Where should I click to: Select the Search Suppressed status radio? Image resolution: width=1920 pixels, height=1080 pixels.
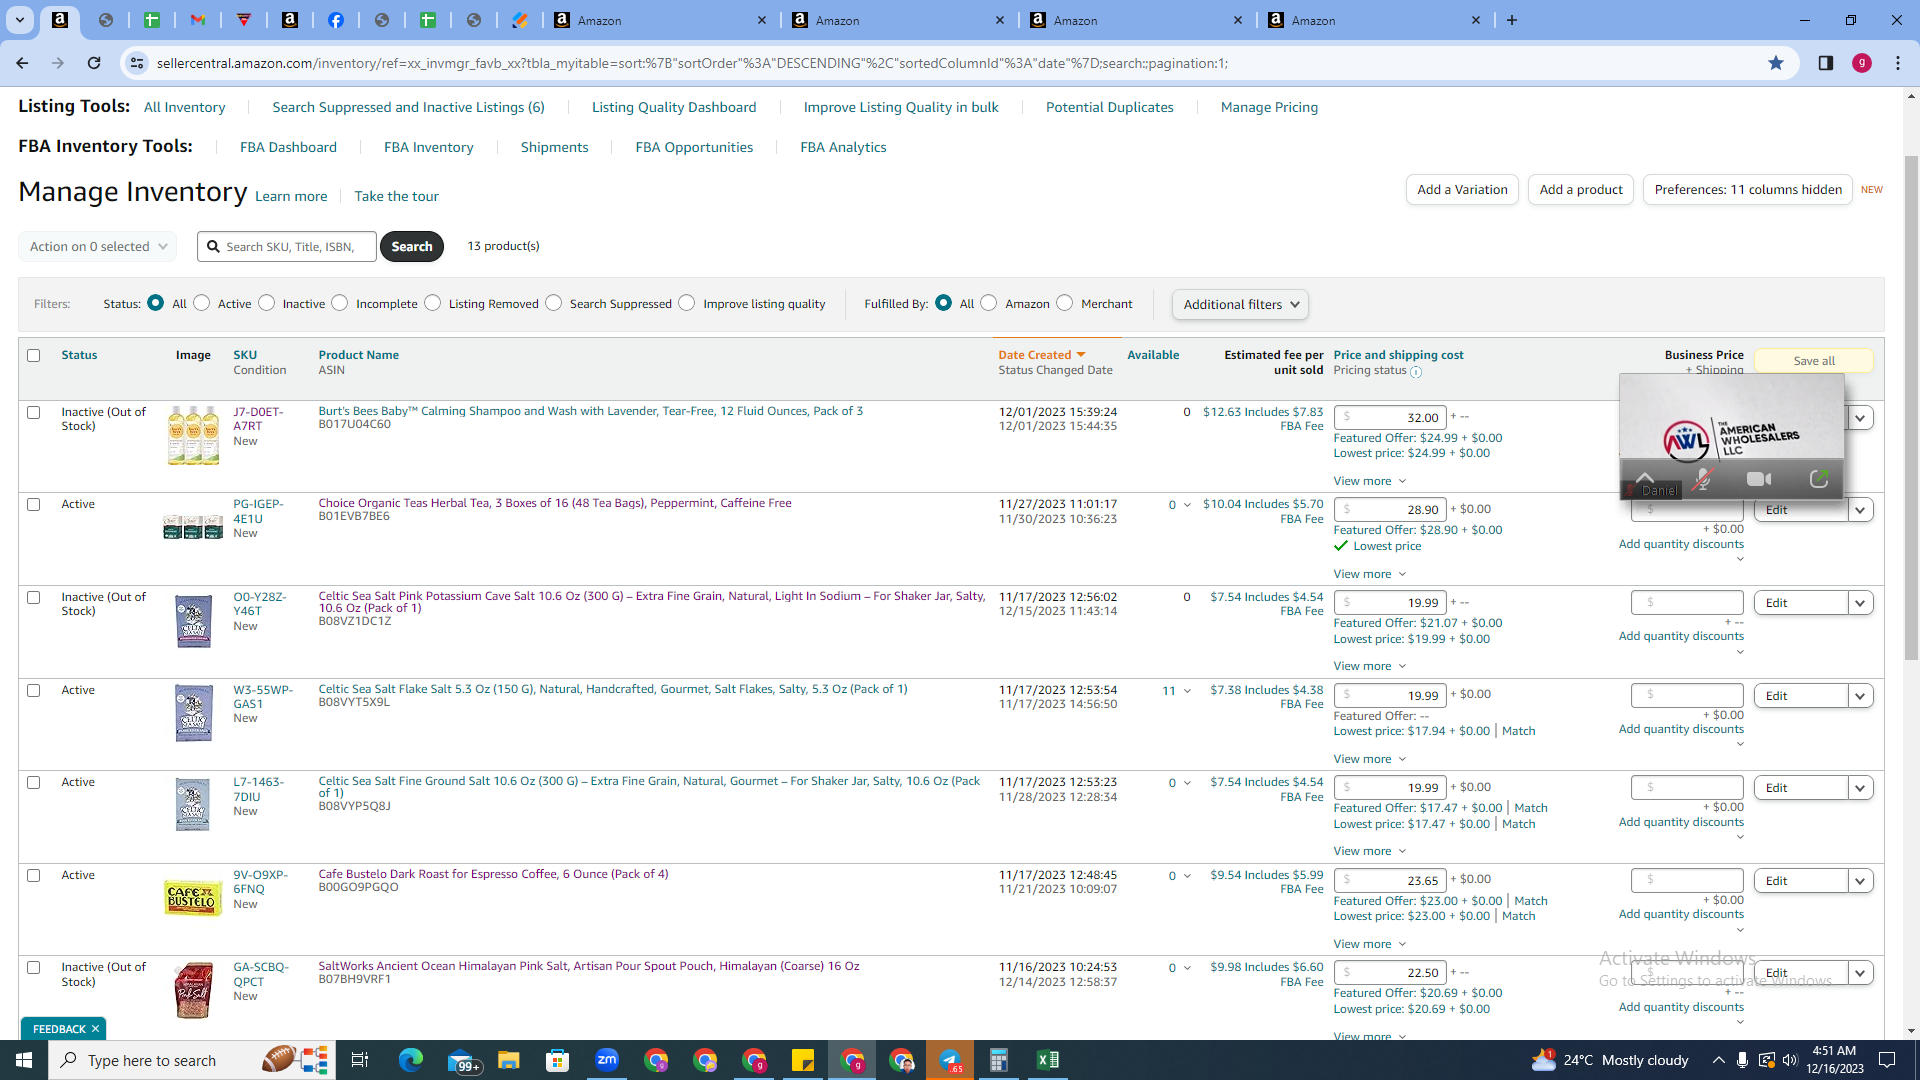(554, 303)
